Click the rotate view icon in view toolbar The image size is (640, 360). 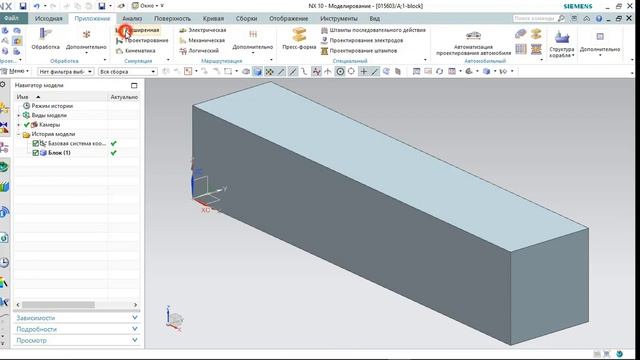439,71
